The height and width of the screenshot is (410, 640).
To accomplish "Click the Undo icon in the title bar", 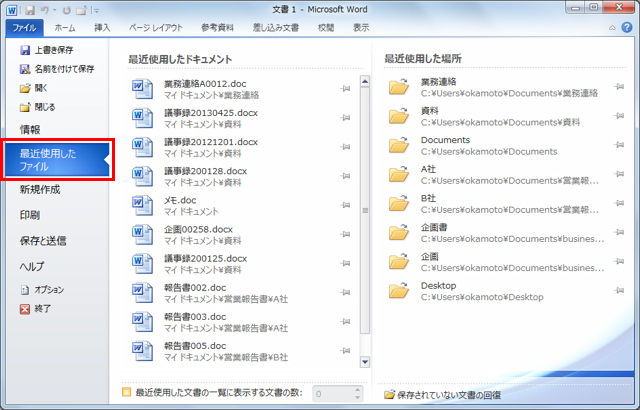I will (x=45, y=10).
